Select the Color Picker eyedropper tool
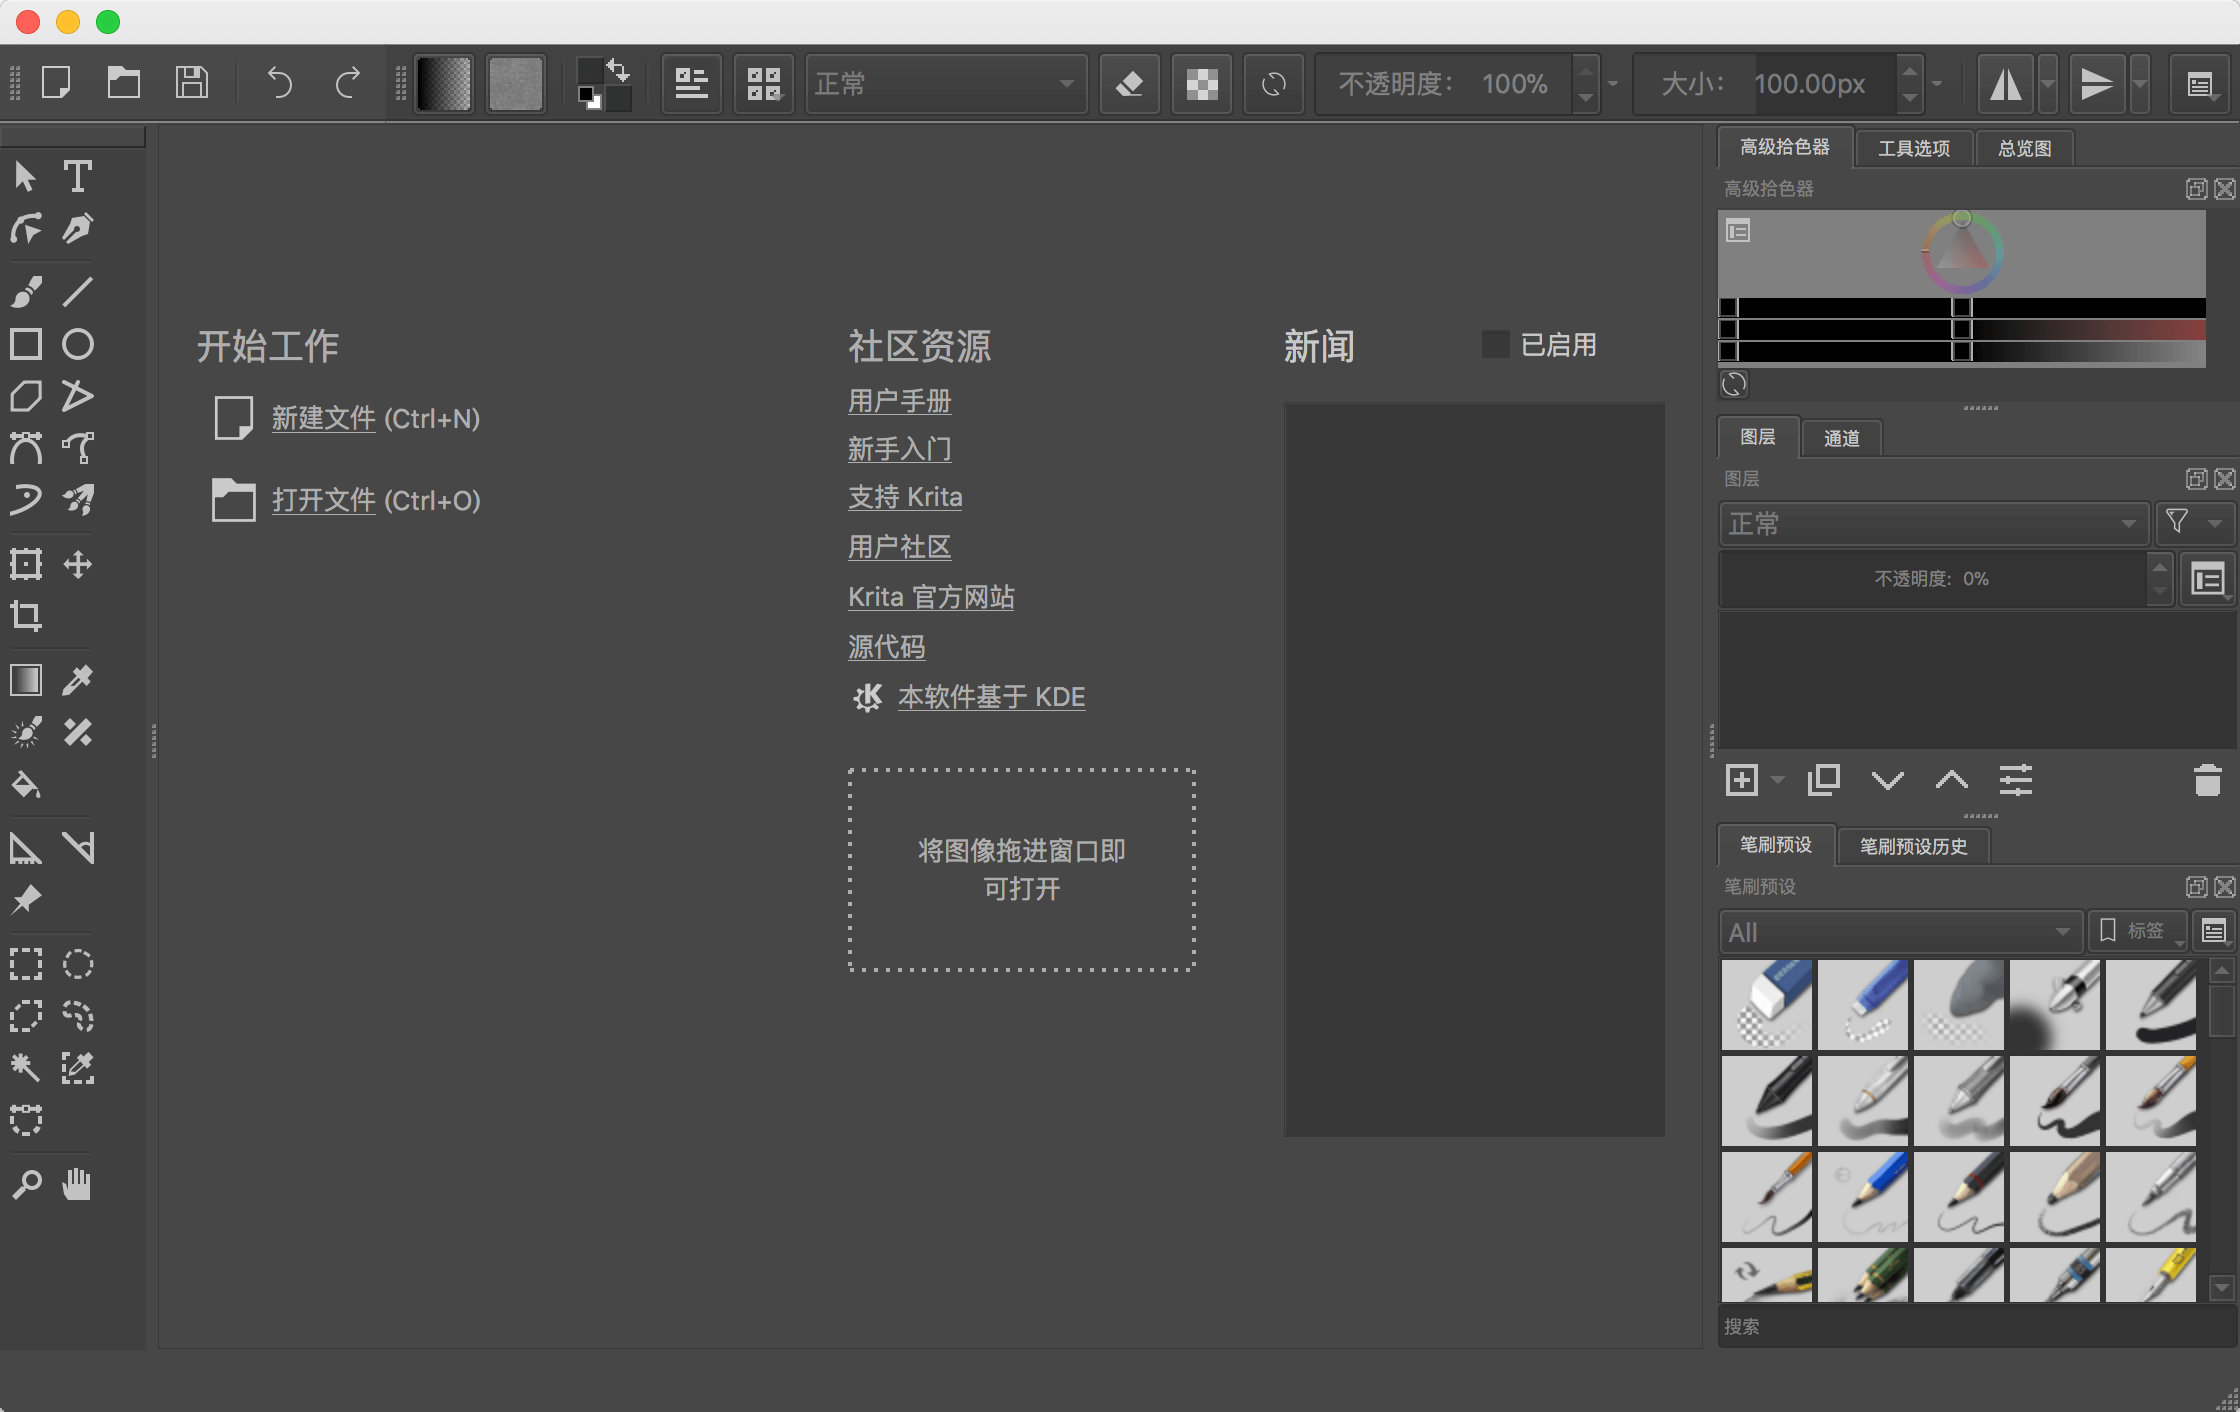This screenshot has height=1412, width=2240. (77, 680)
